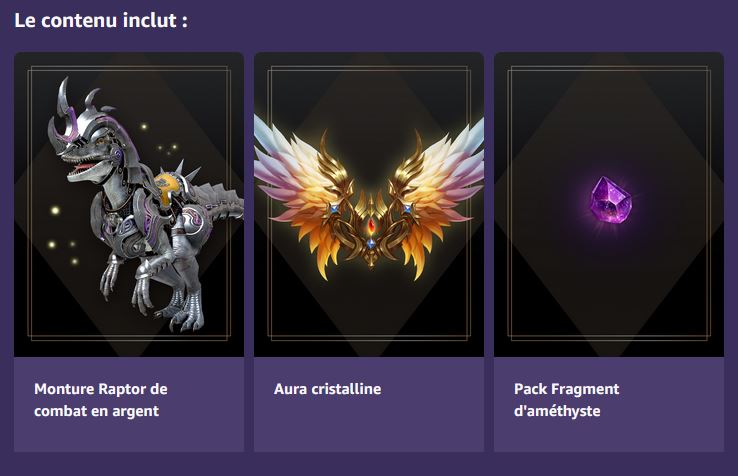738x476 pixels.
Task: Select the "Pack Fragment d'améthyste" label
Action: pyautogui.click(x=566, y=400)
